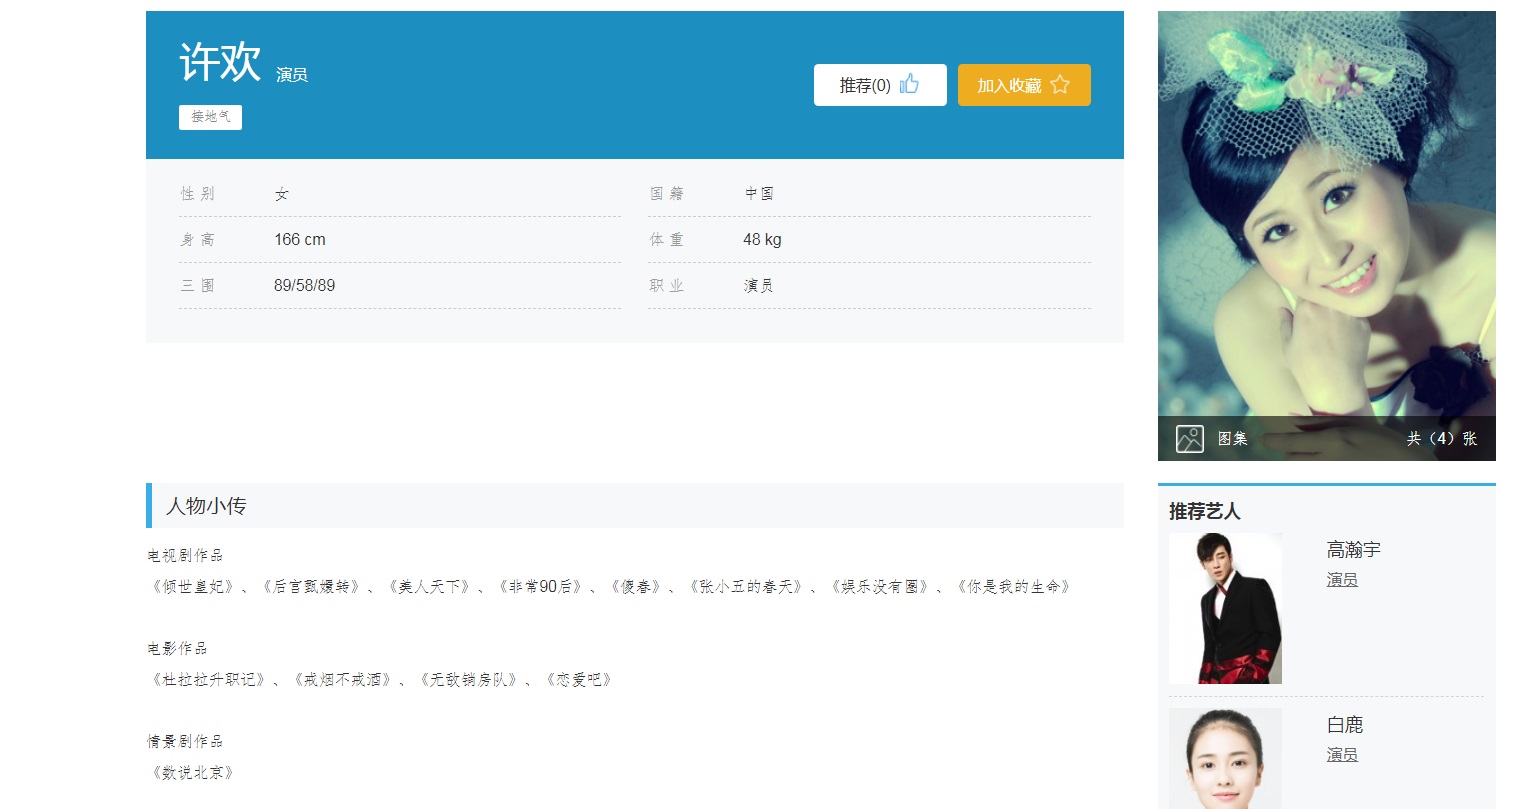
Task: Click the 白鹿 name link
Action: pos(1345,725)
